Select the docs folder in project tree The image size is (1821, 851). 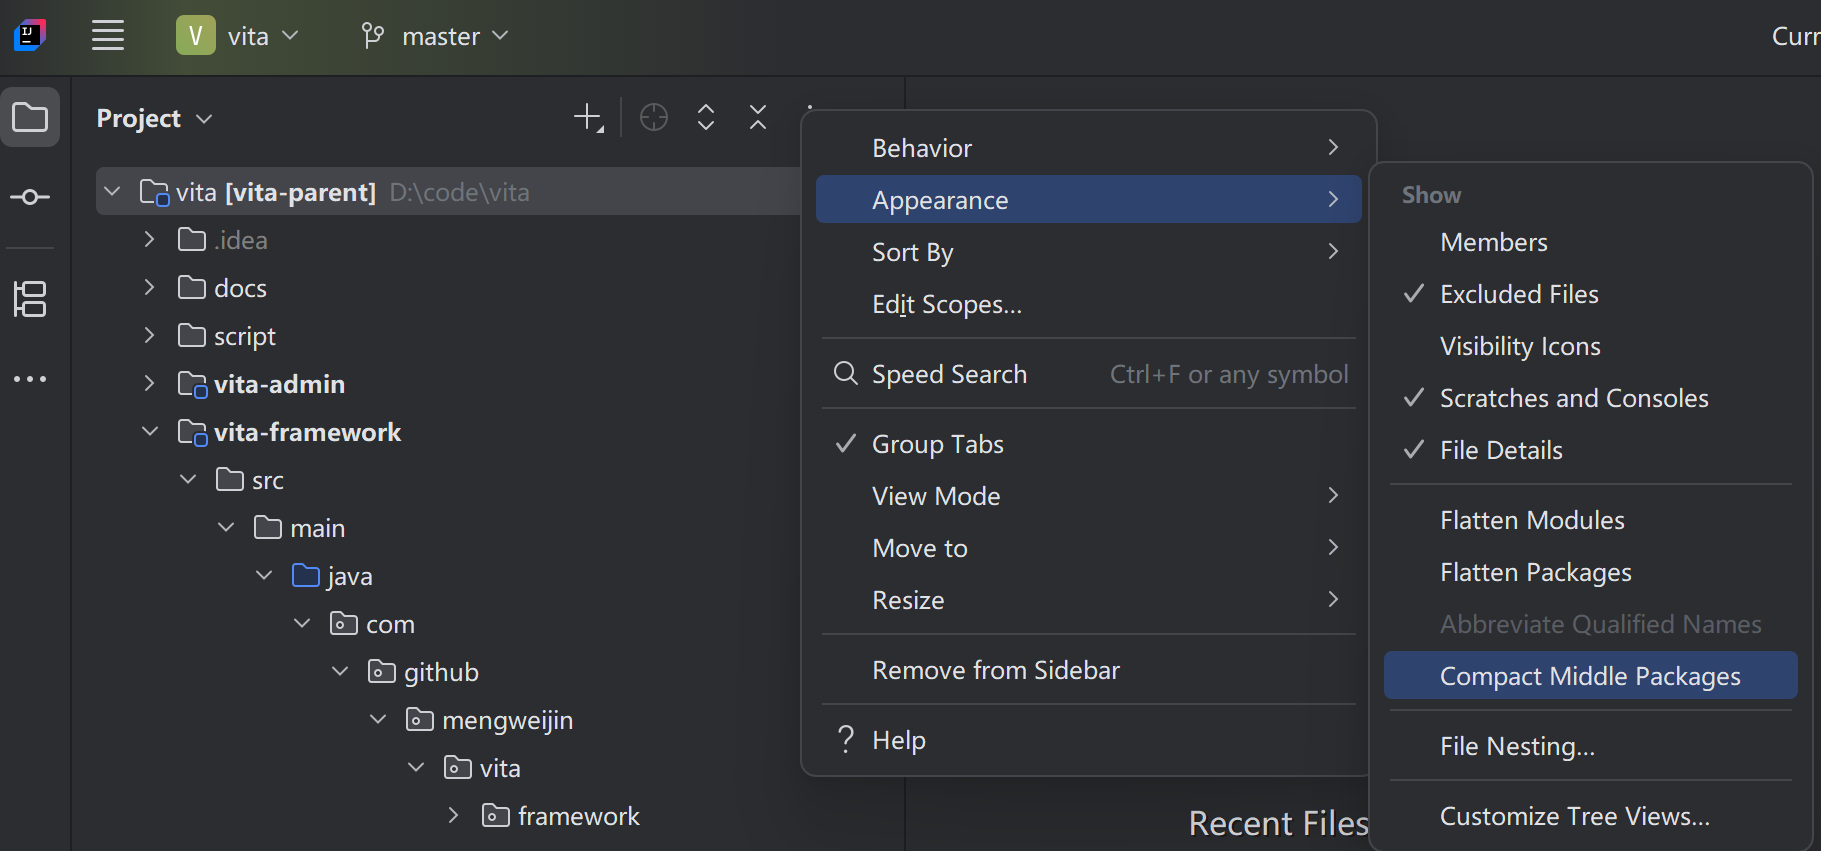[x=240, y=288]
